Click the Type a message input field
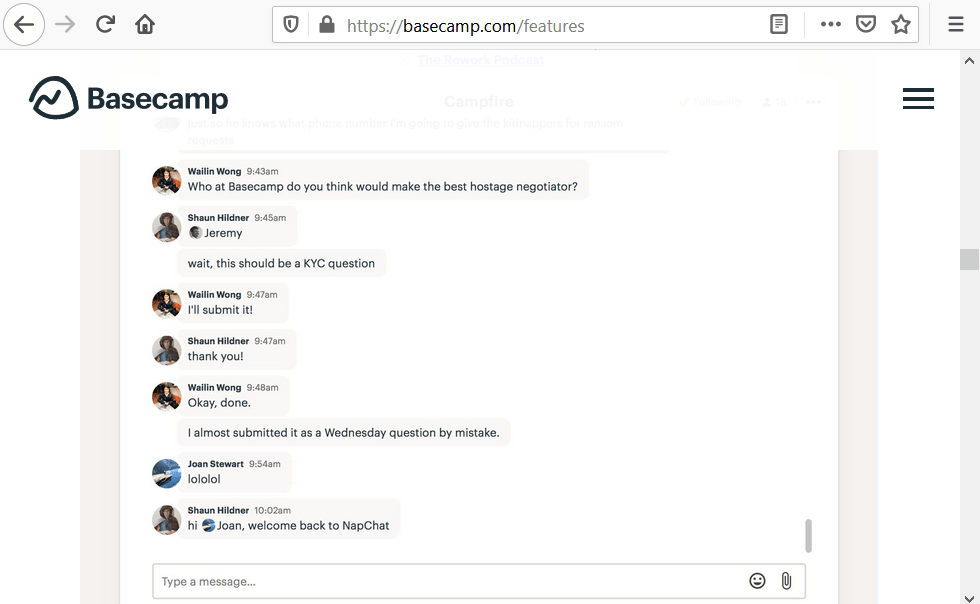 (x=450, y=581)
